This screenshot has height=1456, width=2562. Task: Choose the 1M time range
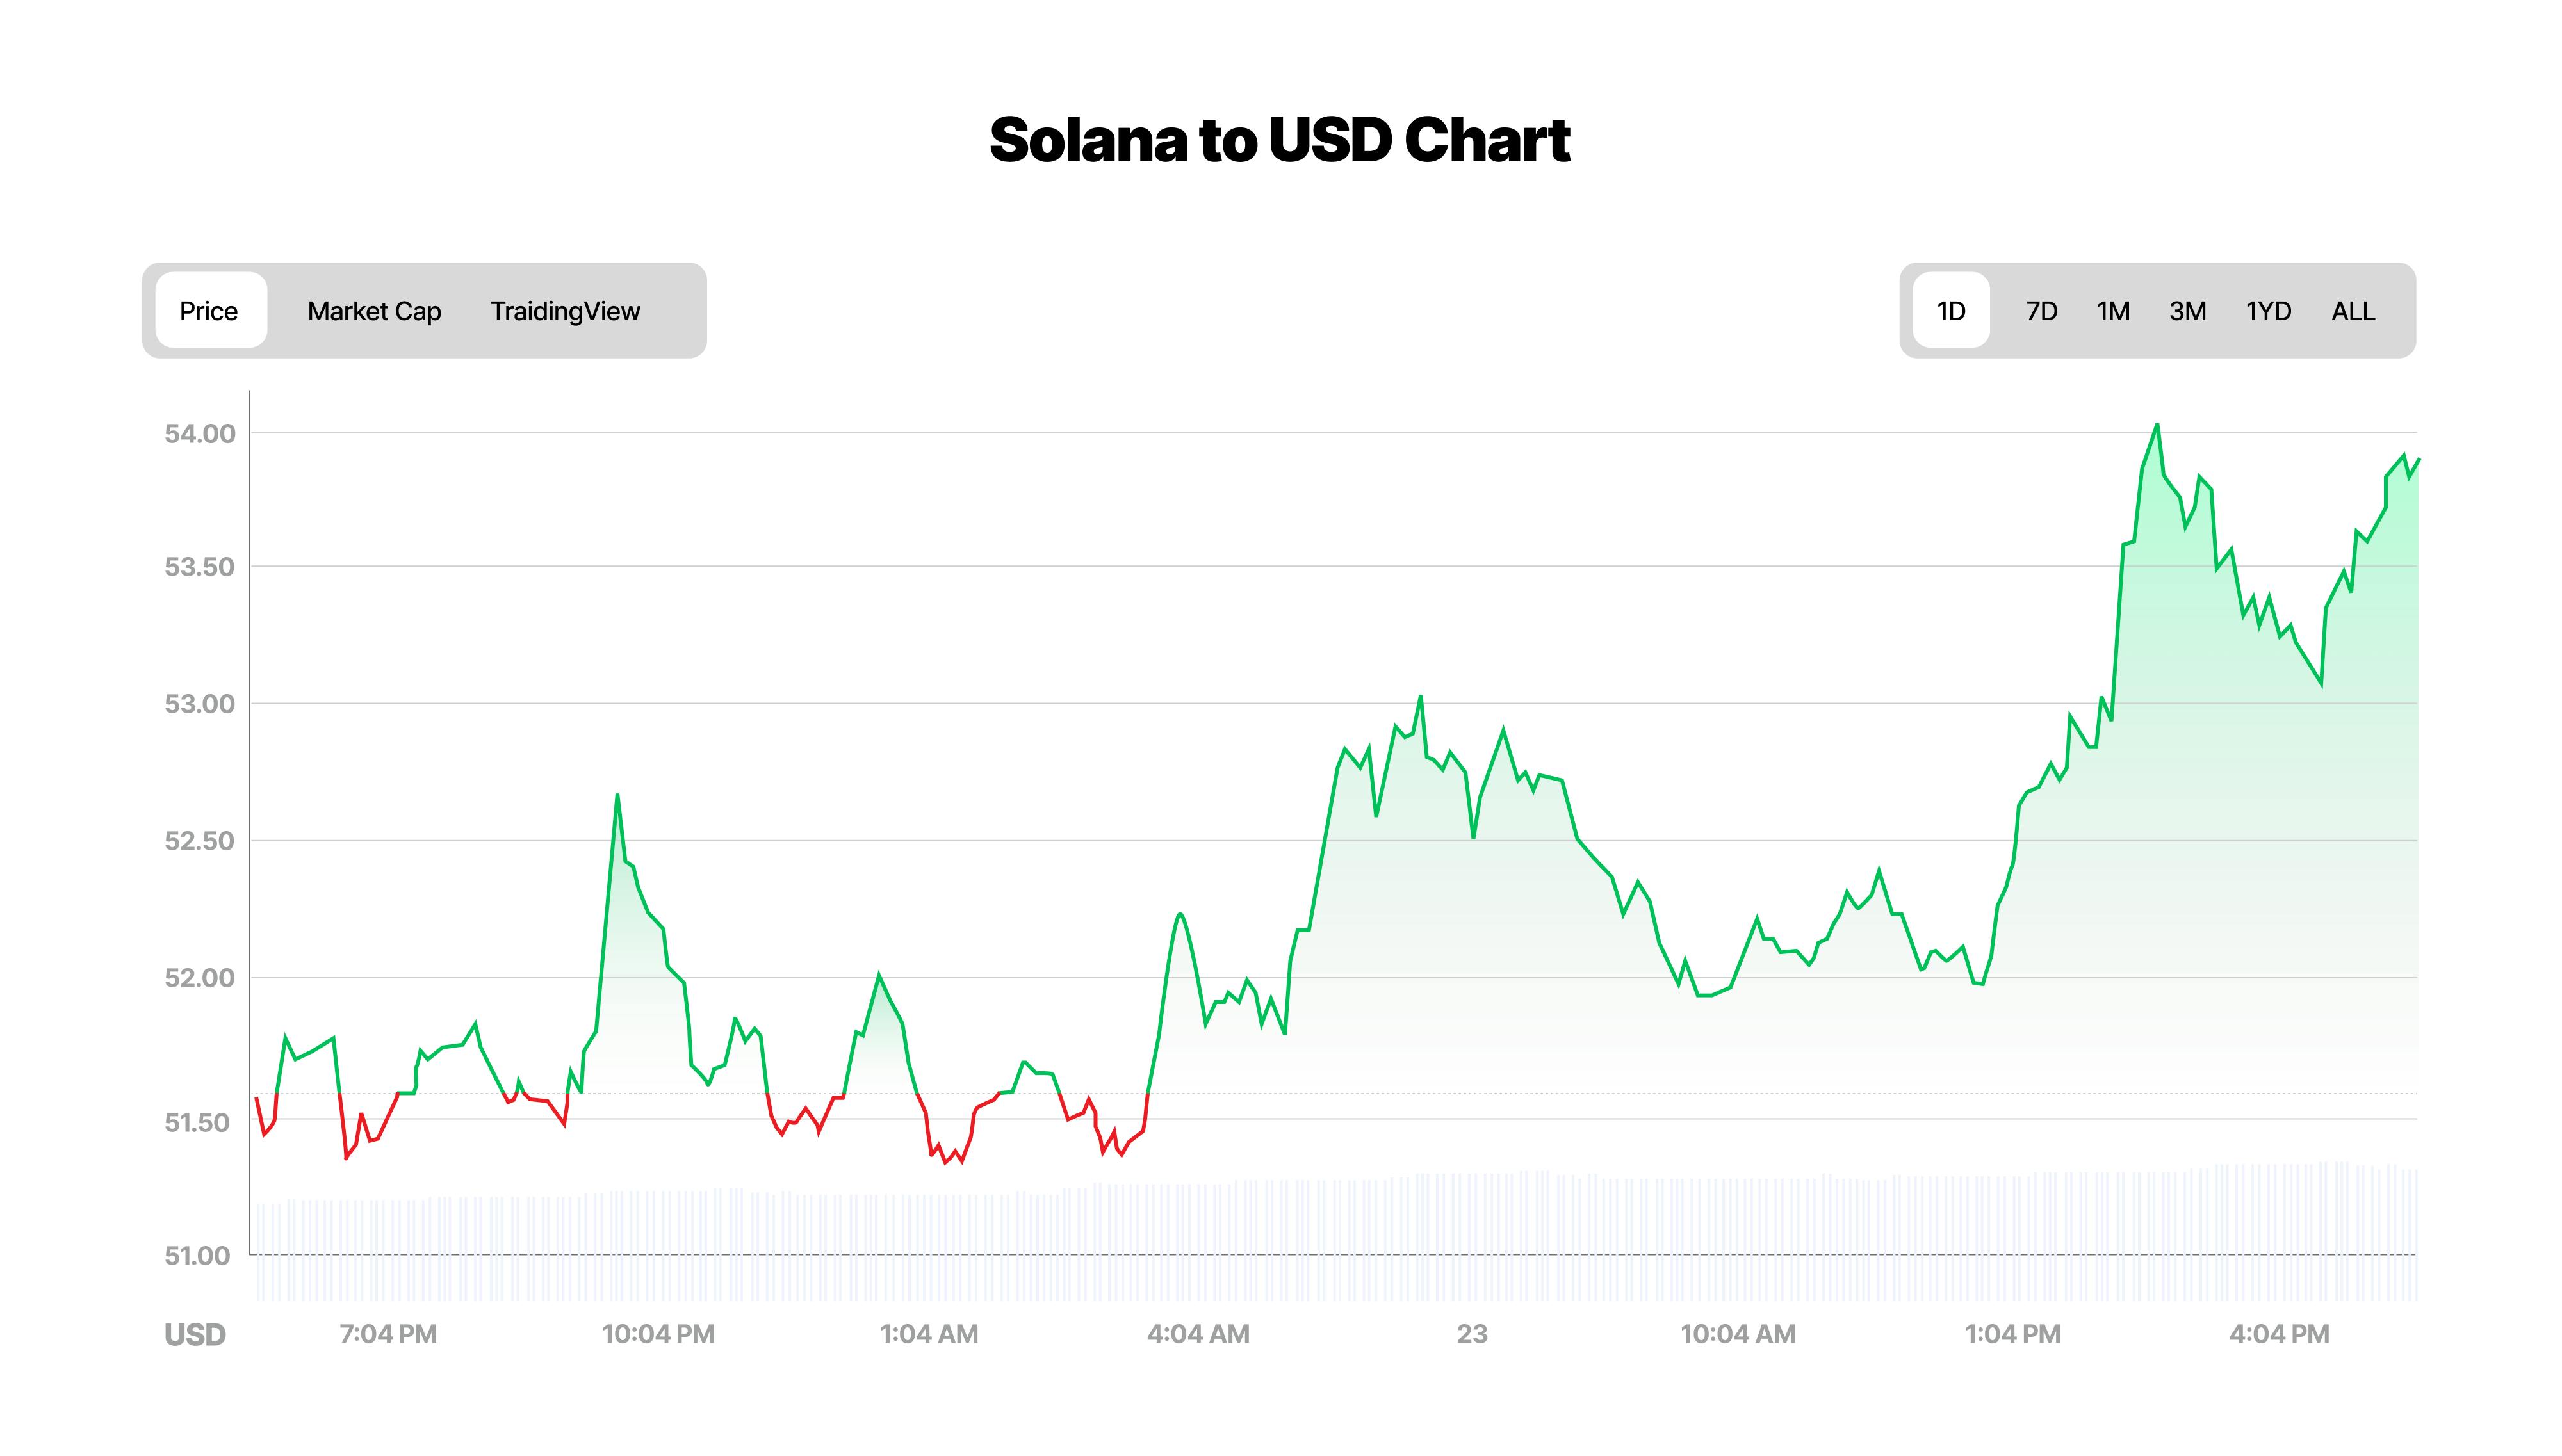(2113, 311)
